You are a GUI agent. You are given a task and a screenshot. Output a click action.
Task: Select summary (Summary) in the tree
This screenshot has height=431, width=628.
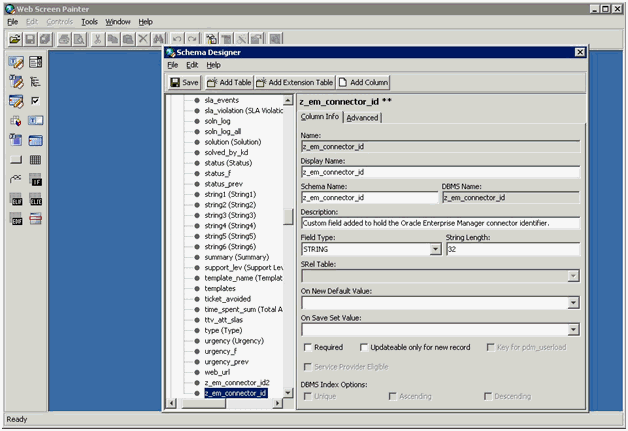point(236,257)
